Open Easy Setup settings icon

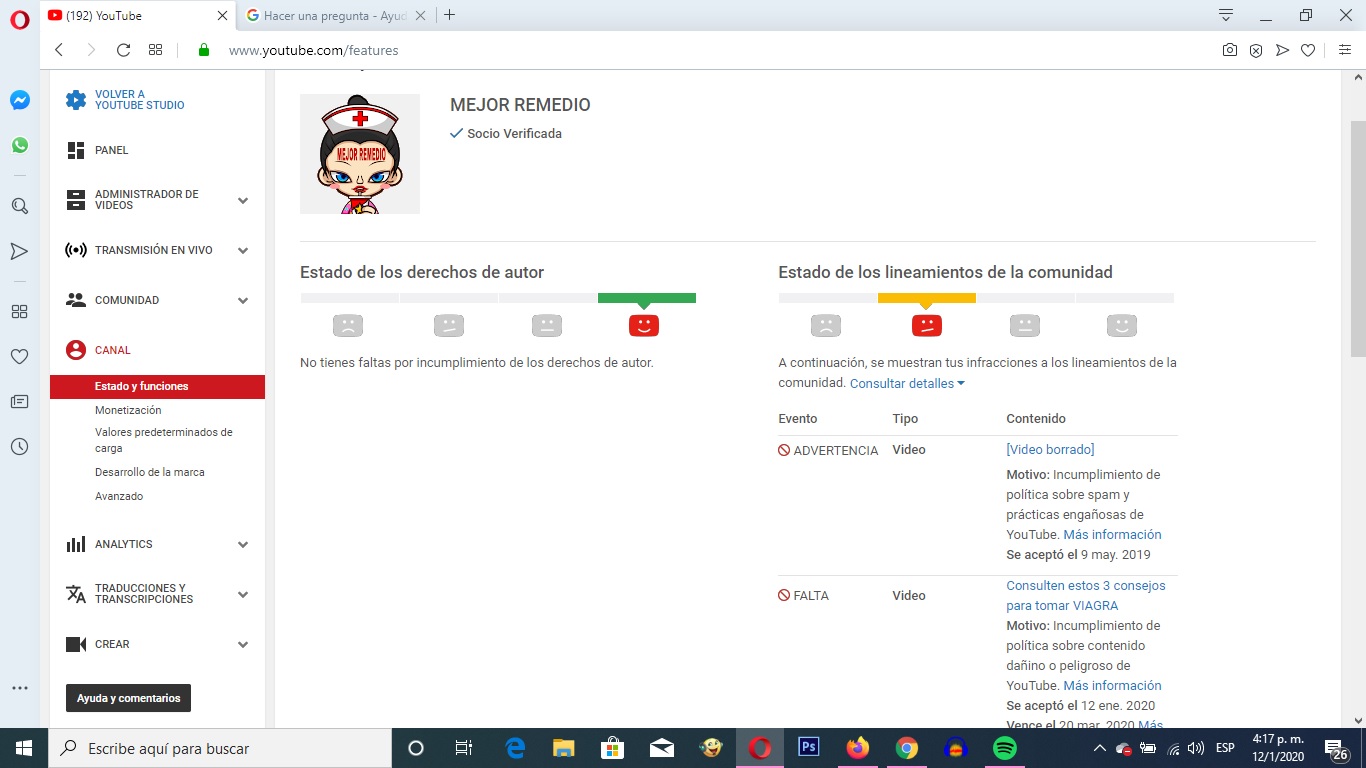click(x=1345, y=50)
